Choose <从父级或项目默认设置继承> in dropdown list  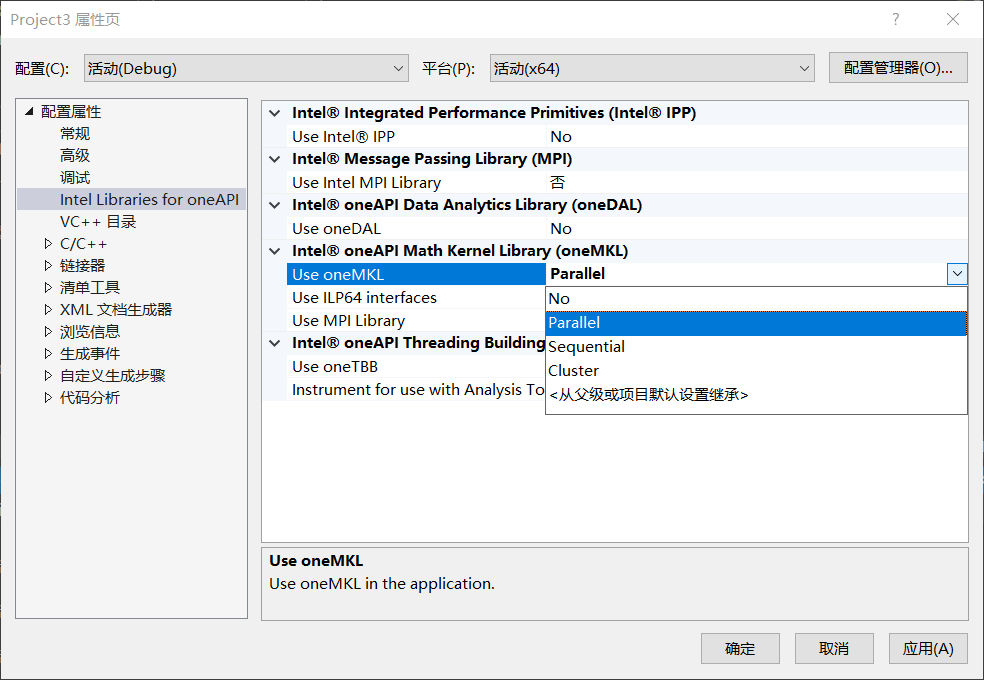(x=756, y=395)
